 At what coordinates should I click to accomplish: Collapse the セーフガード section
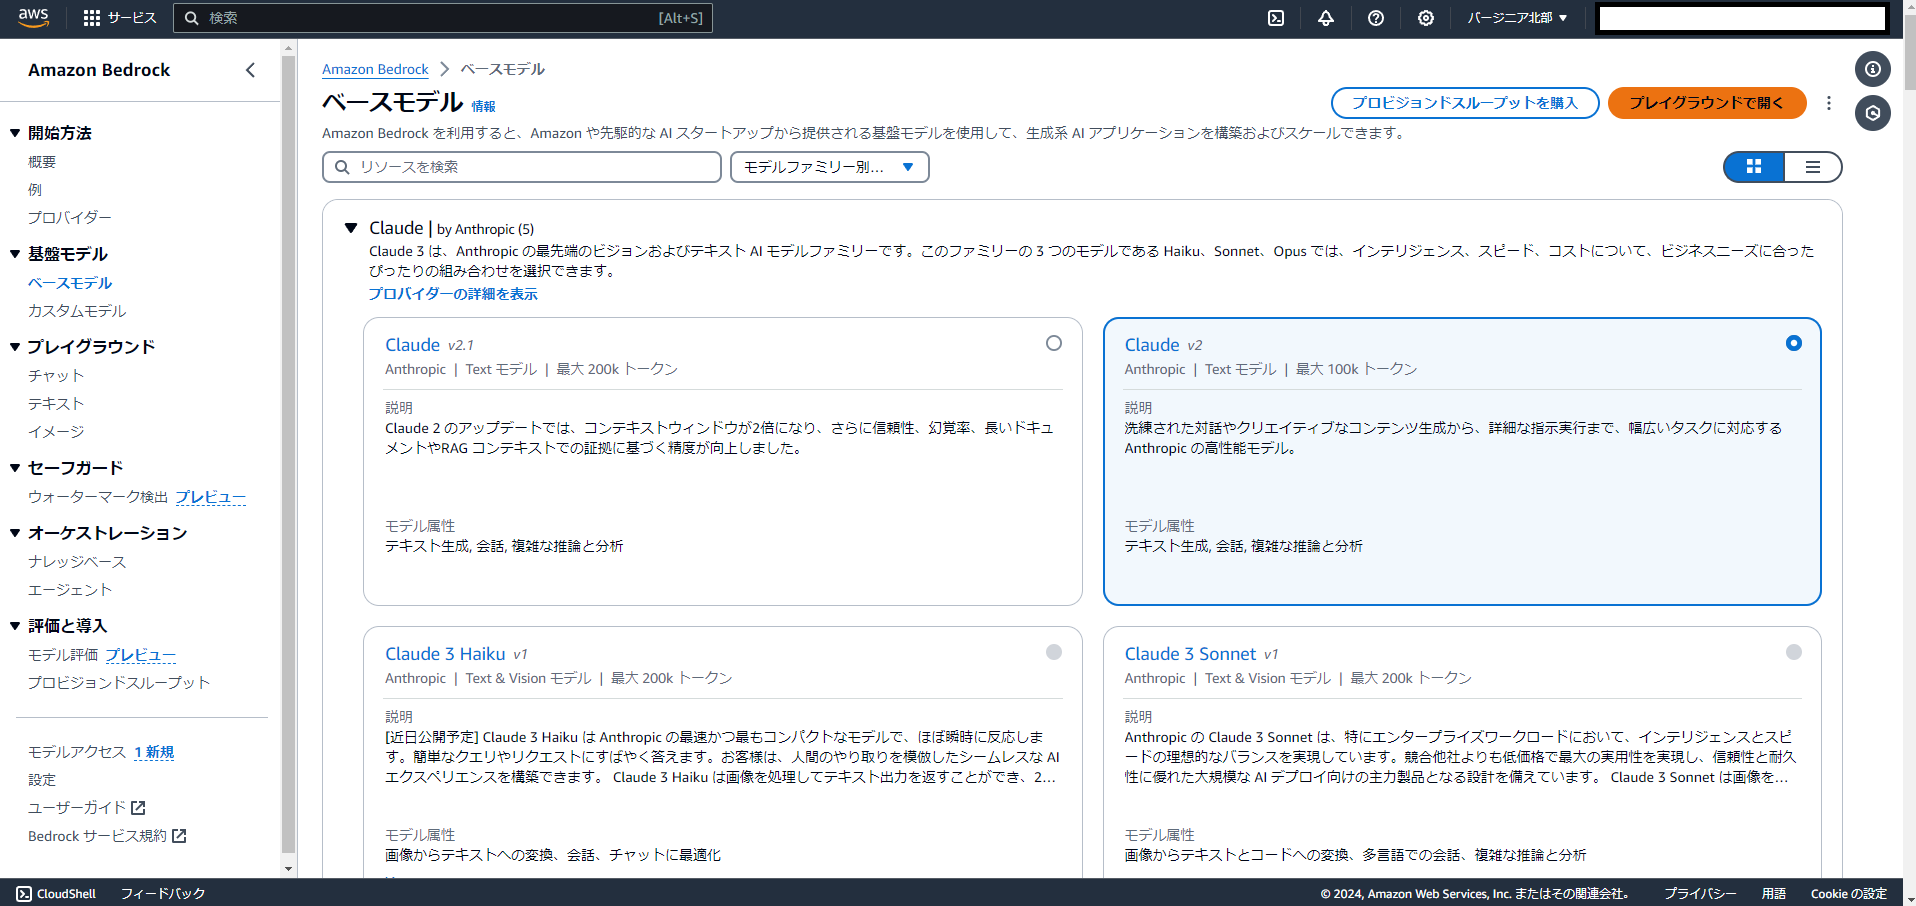(15, 468)
